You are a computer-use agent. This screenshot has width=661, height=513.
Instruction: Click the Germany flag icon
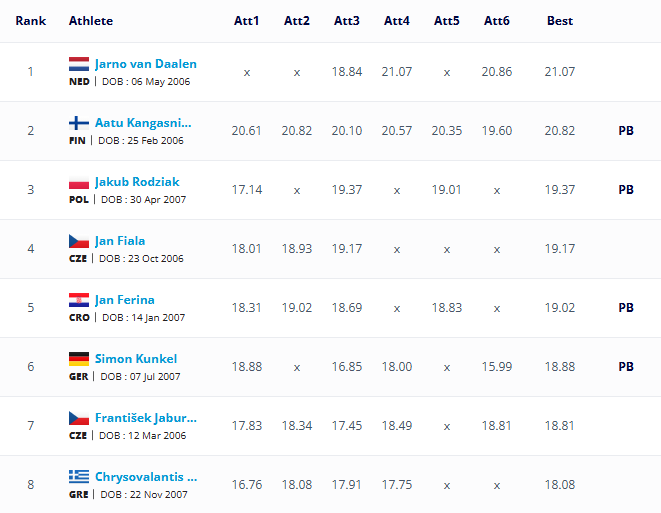(79, 359)
